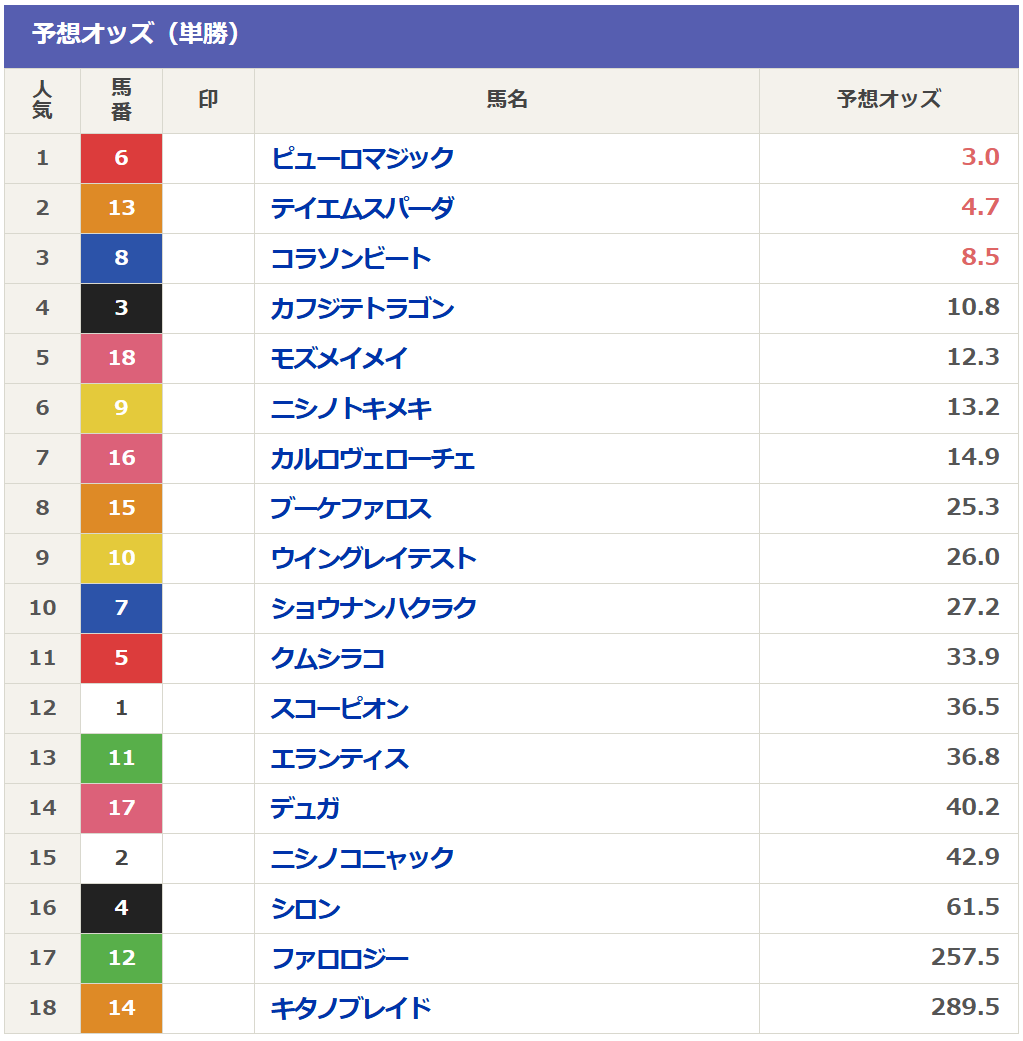Open the ニシノトキメキ link
1023x1041 pixels.
pyautogui.click(x=351, y=408)
